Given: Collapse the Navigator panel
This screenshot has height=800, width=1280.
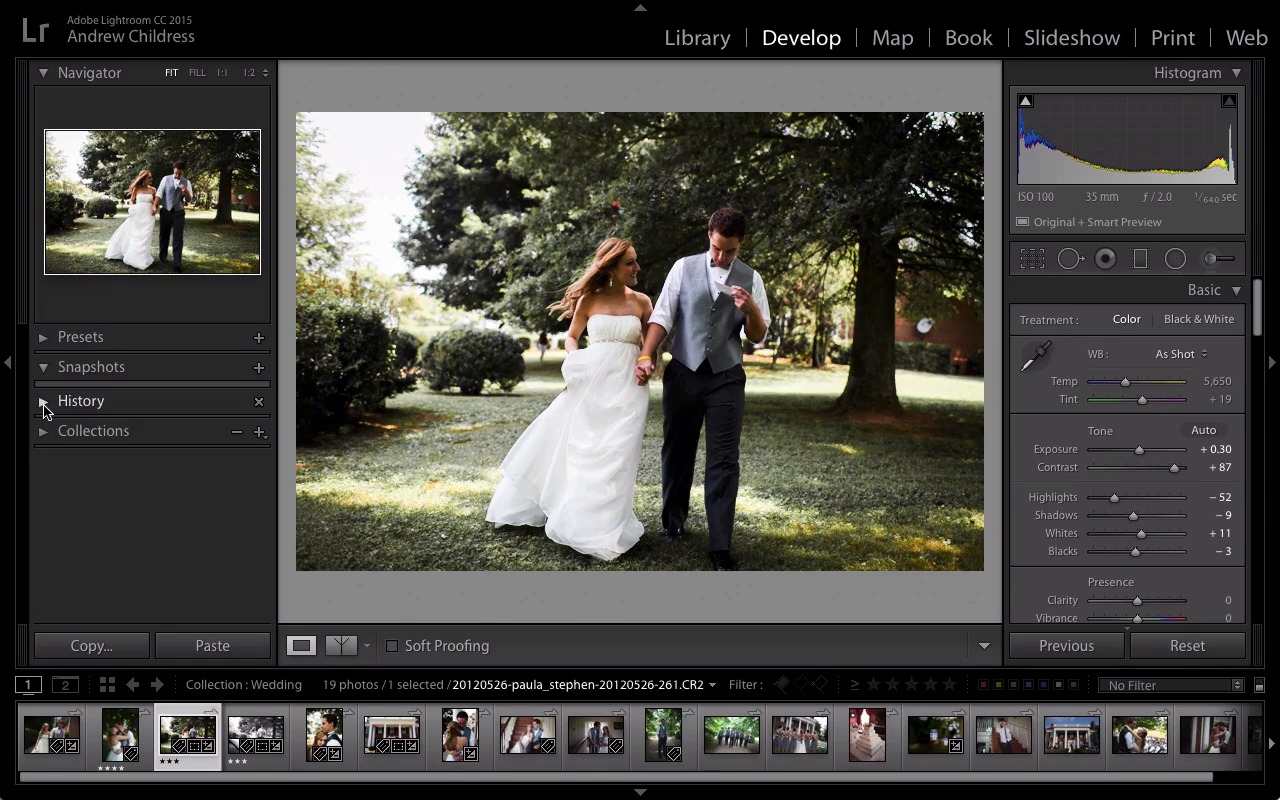Looking at the screenshot, I should 43,73.
